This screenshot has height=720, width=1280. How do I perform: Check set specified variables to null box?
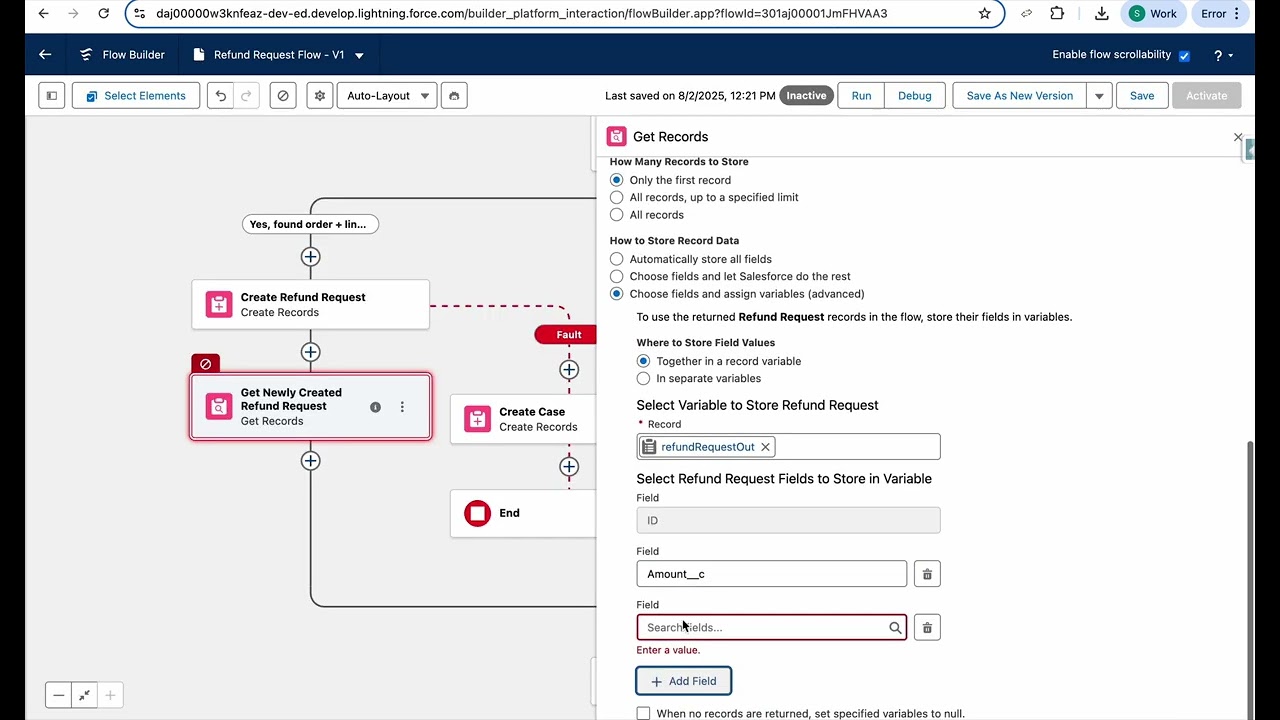643,714
